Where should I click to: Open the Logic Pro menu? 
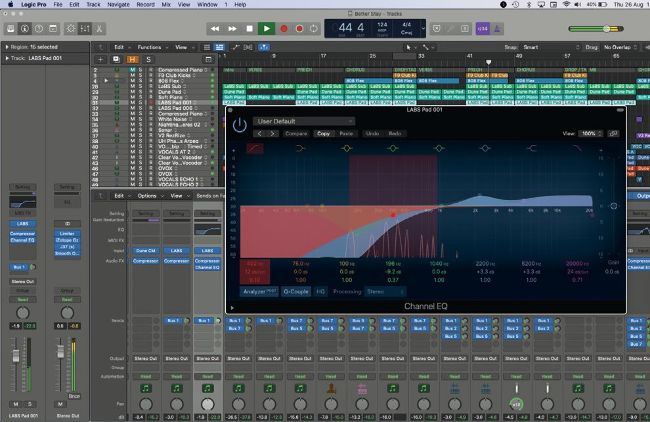34,5
